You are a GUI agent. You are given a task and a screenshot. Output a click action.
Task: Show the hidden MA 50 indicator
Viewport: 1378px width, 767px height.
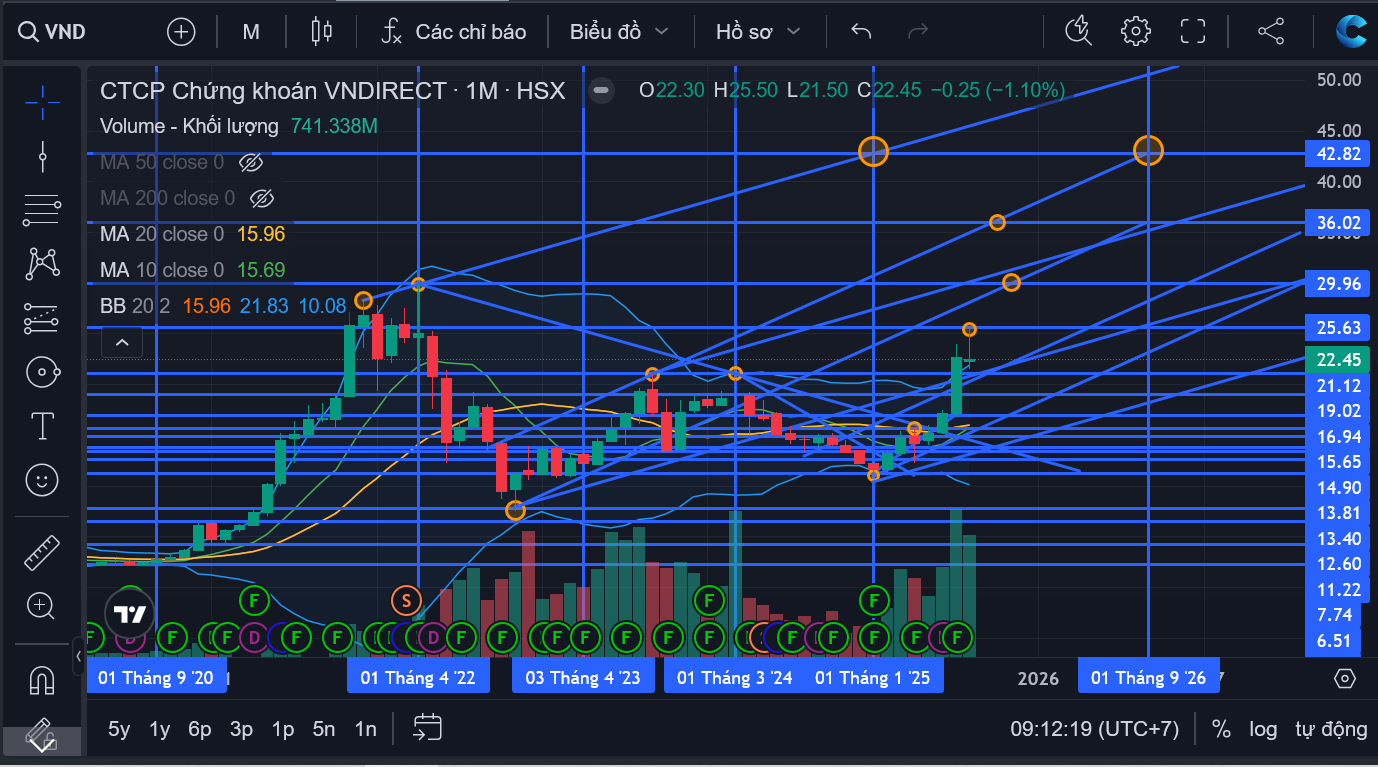(x=251, y=162)
